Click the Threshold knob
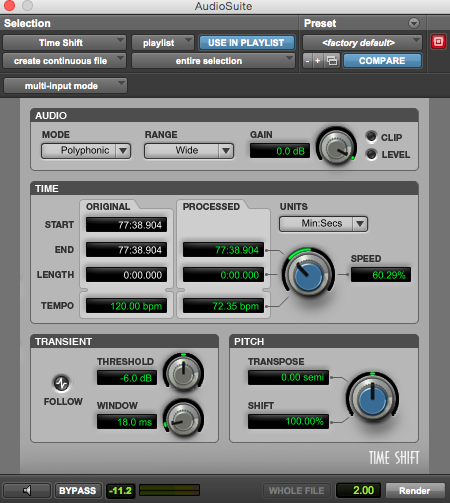The image size is (450, 503). click(183, 372)
